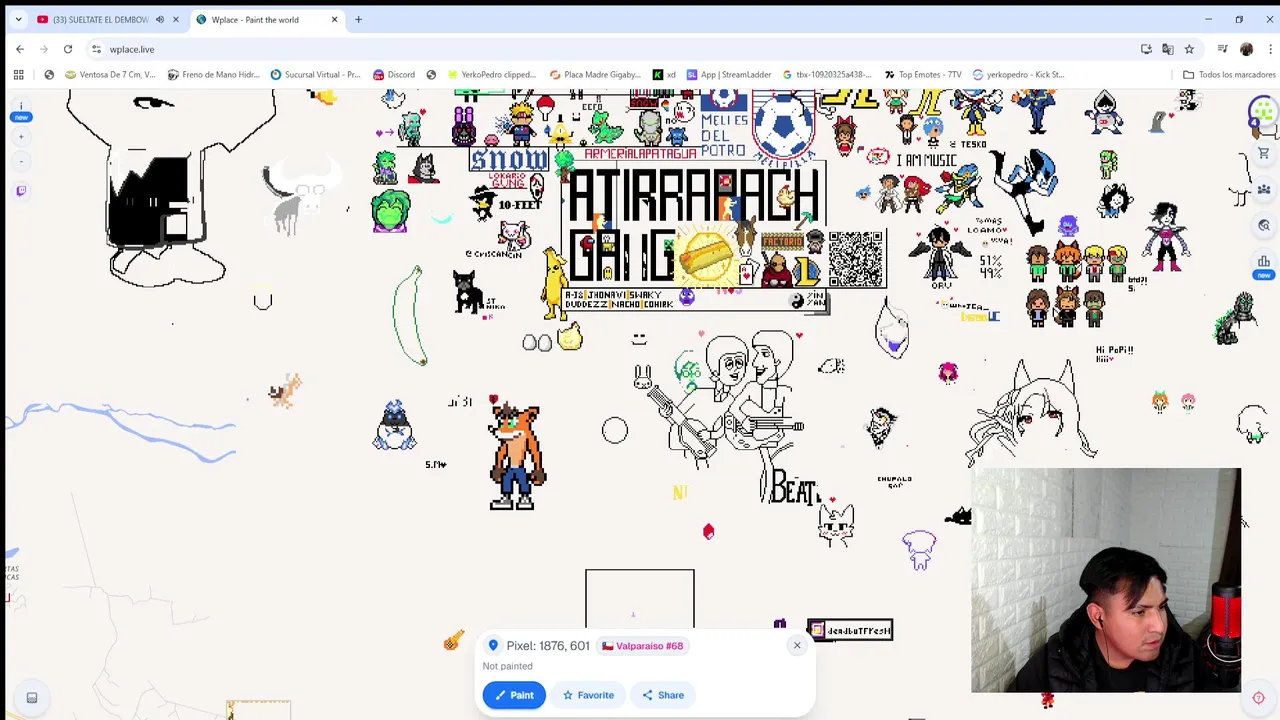
Task: Click the 'Pixel: 1876, 601' coordinates text
Action: pyautogui.click(x=548, y=646)
